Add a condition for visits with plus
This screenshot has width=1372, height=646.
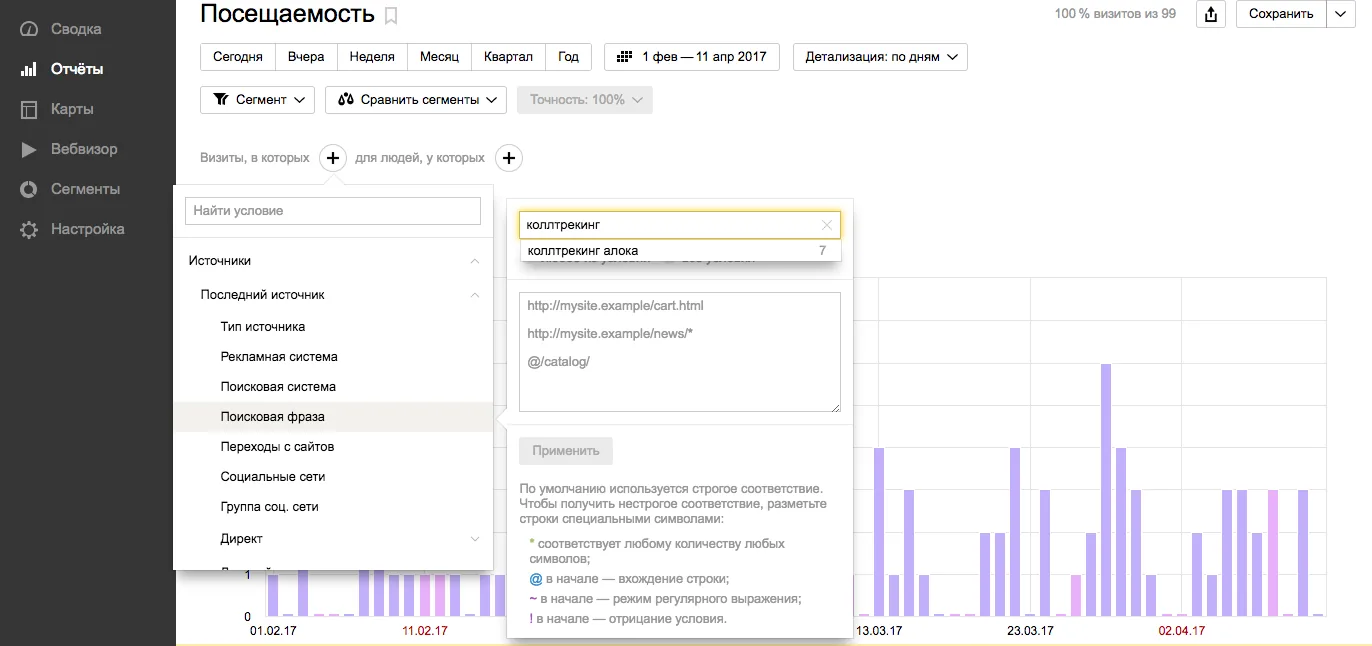(x=333, y=158)
